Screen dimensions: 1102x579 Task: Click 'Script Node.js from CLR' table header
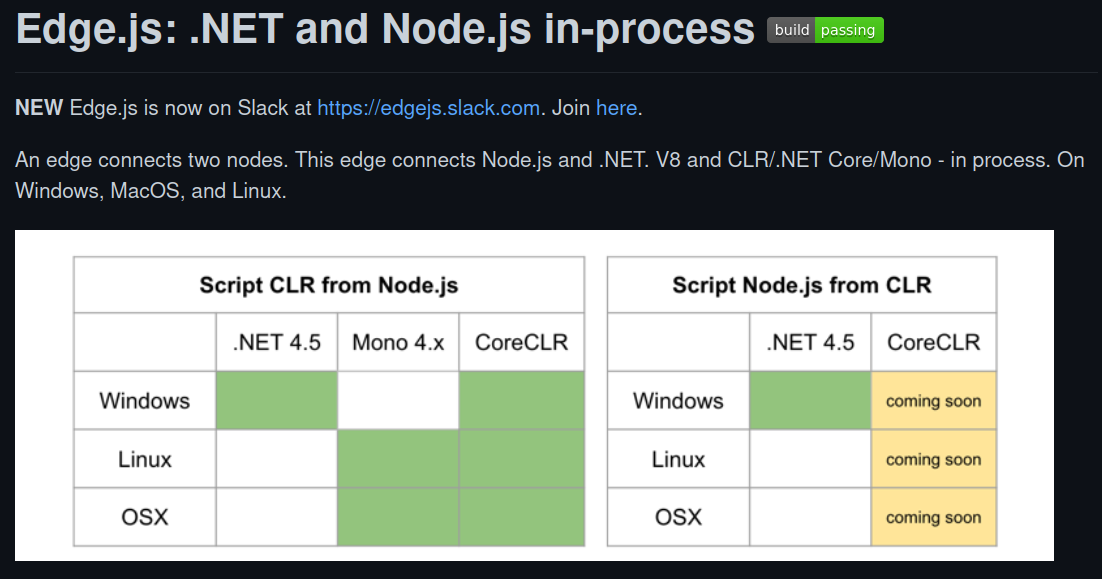click(x=802, y=285)
